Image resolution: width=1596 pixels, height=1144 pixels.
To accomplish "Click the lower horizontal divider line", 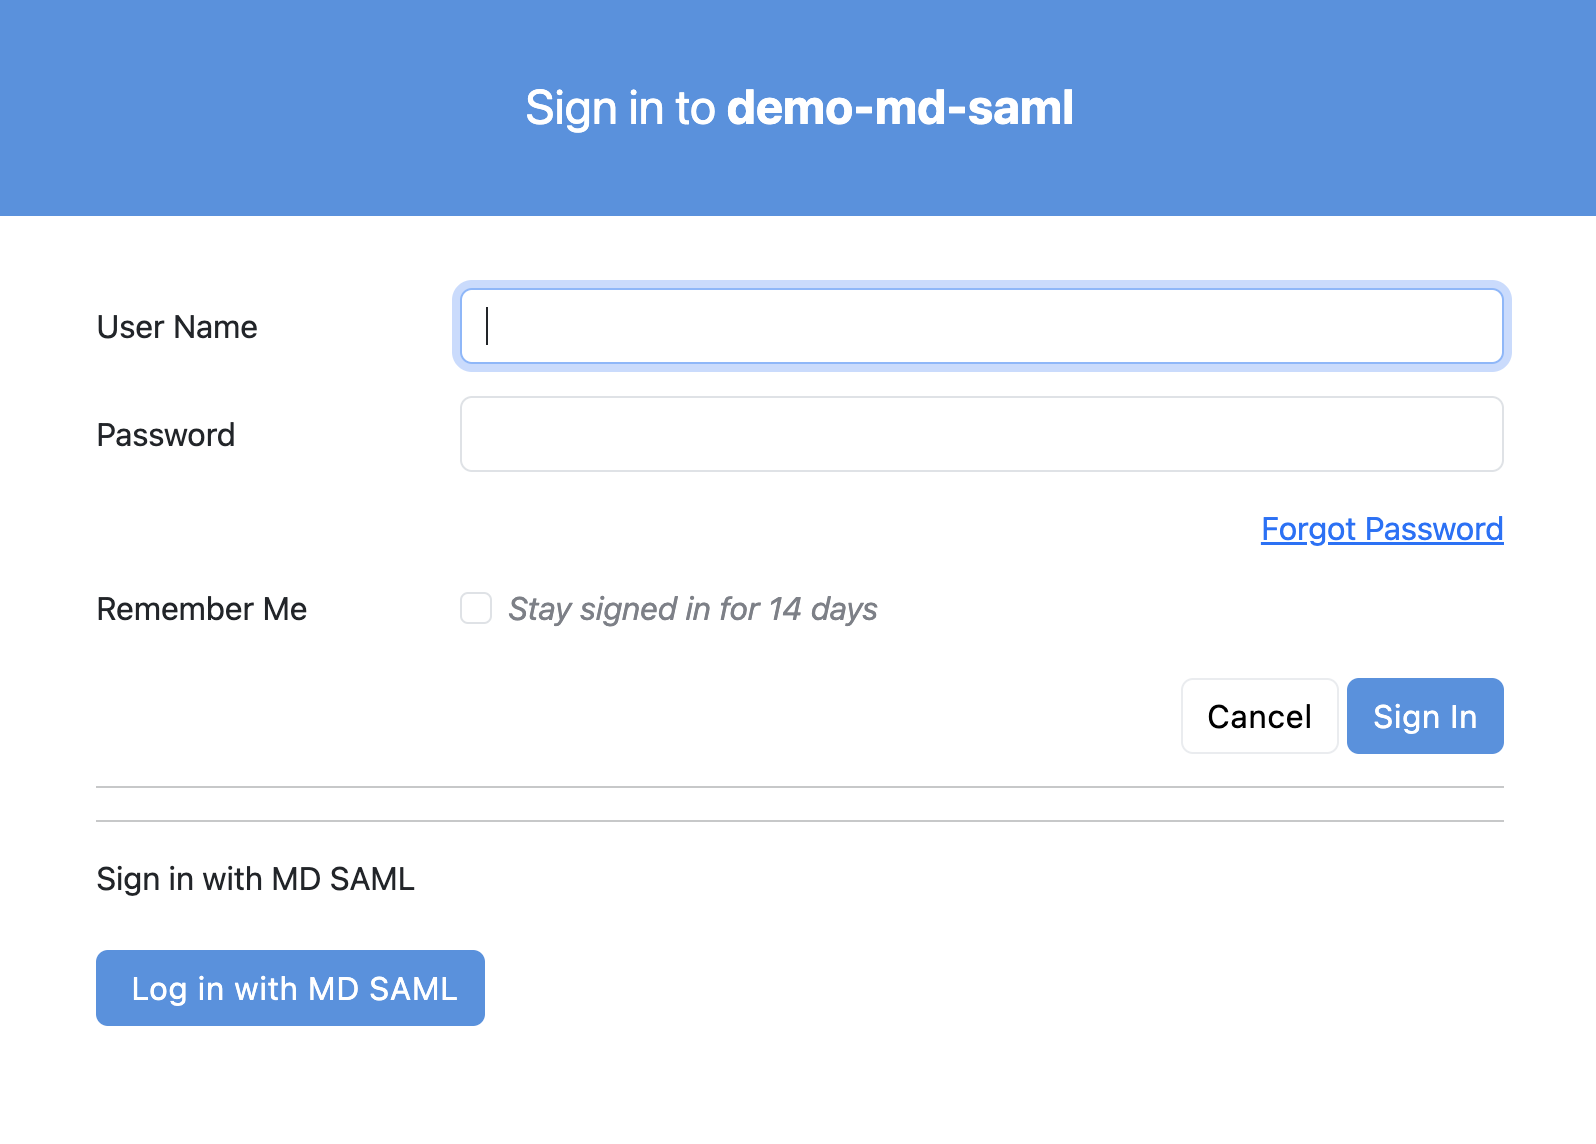I will (x=800, y=821).
